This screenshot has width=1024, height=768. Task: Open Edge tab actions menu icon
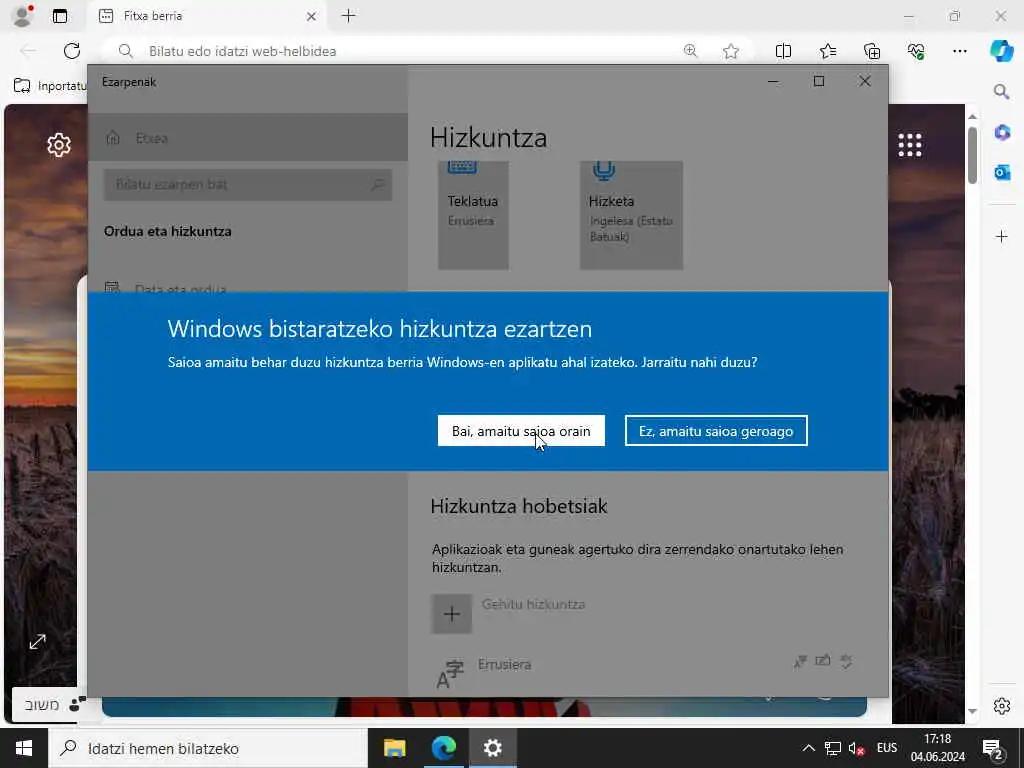tap(60, 16)
